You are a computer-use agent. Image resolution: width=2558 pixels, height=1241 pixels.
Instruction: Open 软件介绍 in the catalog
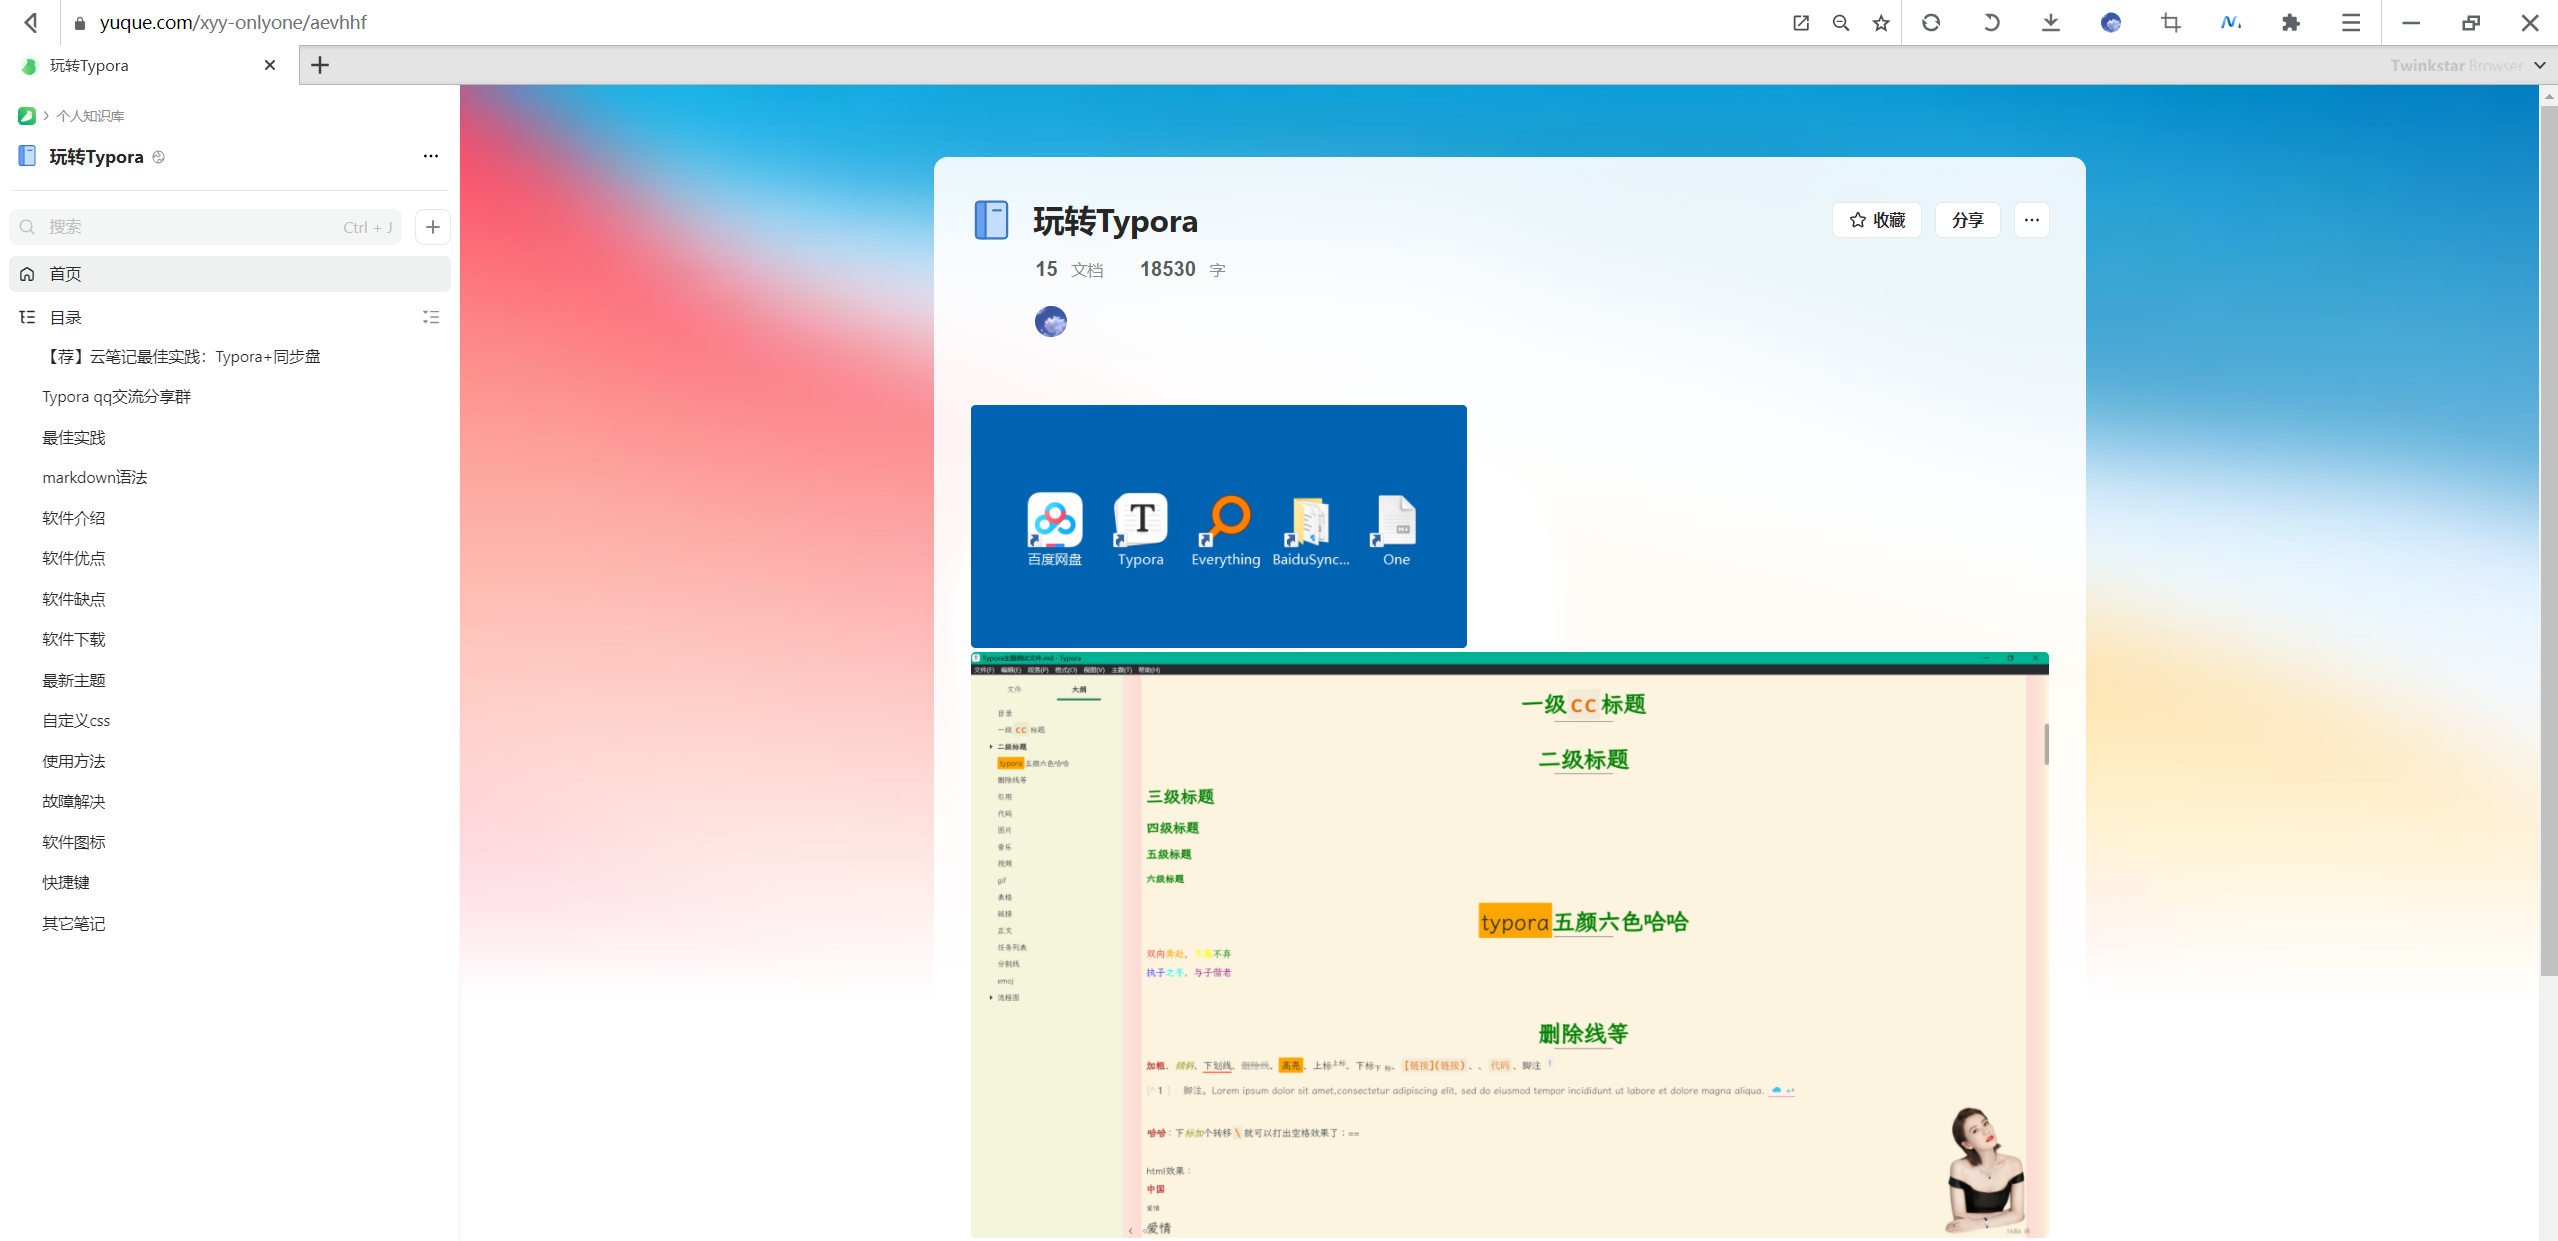(x=74, y=518)
